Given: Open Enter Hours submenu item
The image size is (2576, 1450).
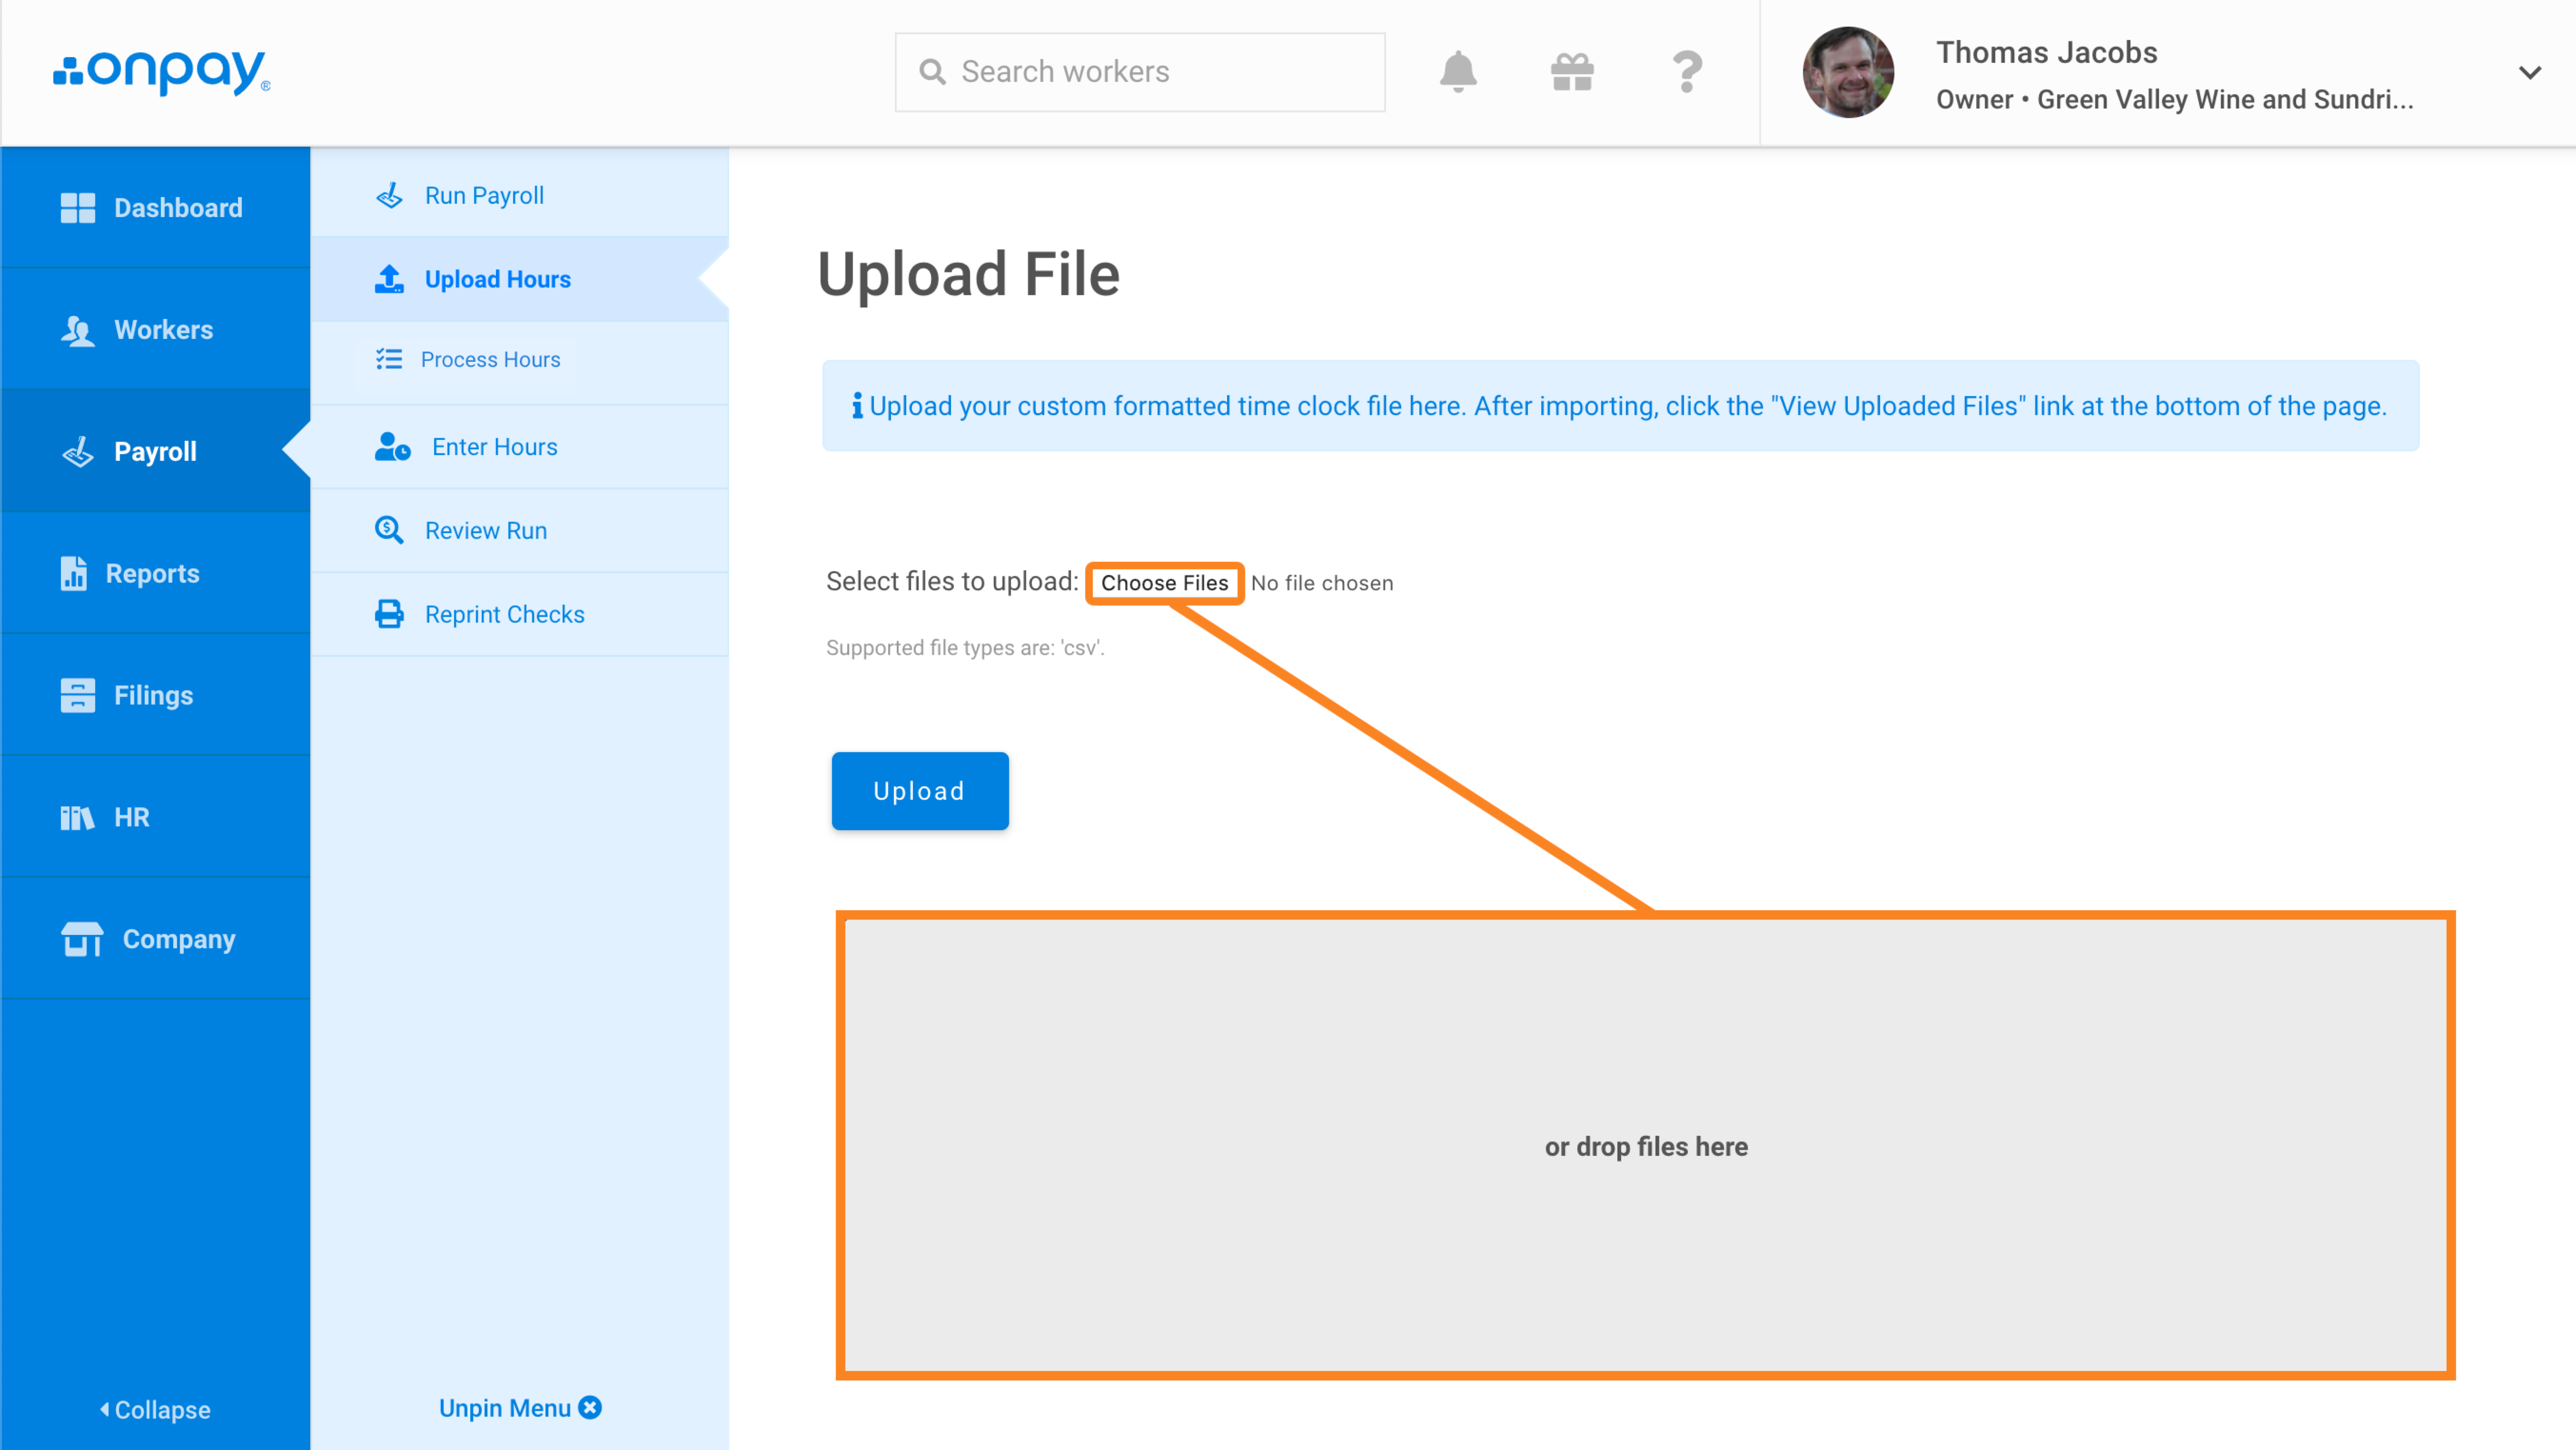Looking at the screenshot, I should point(520,447).
